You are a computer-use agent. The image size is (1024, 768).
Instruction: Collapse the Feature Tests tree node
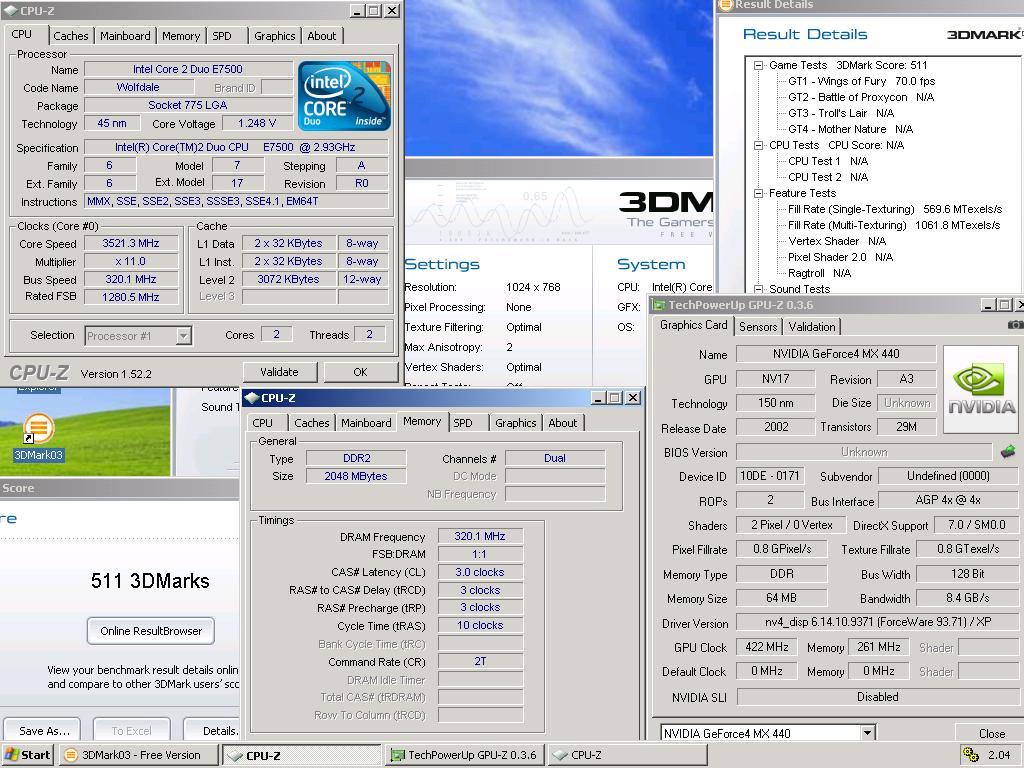coord(758,193)
